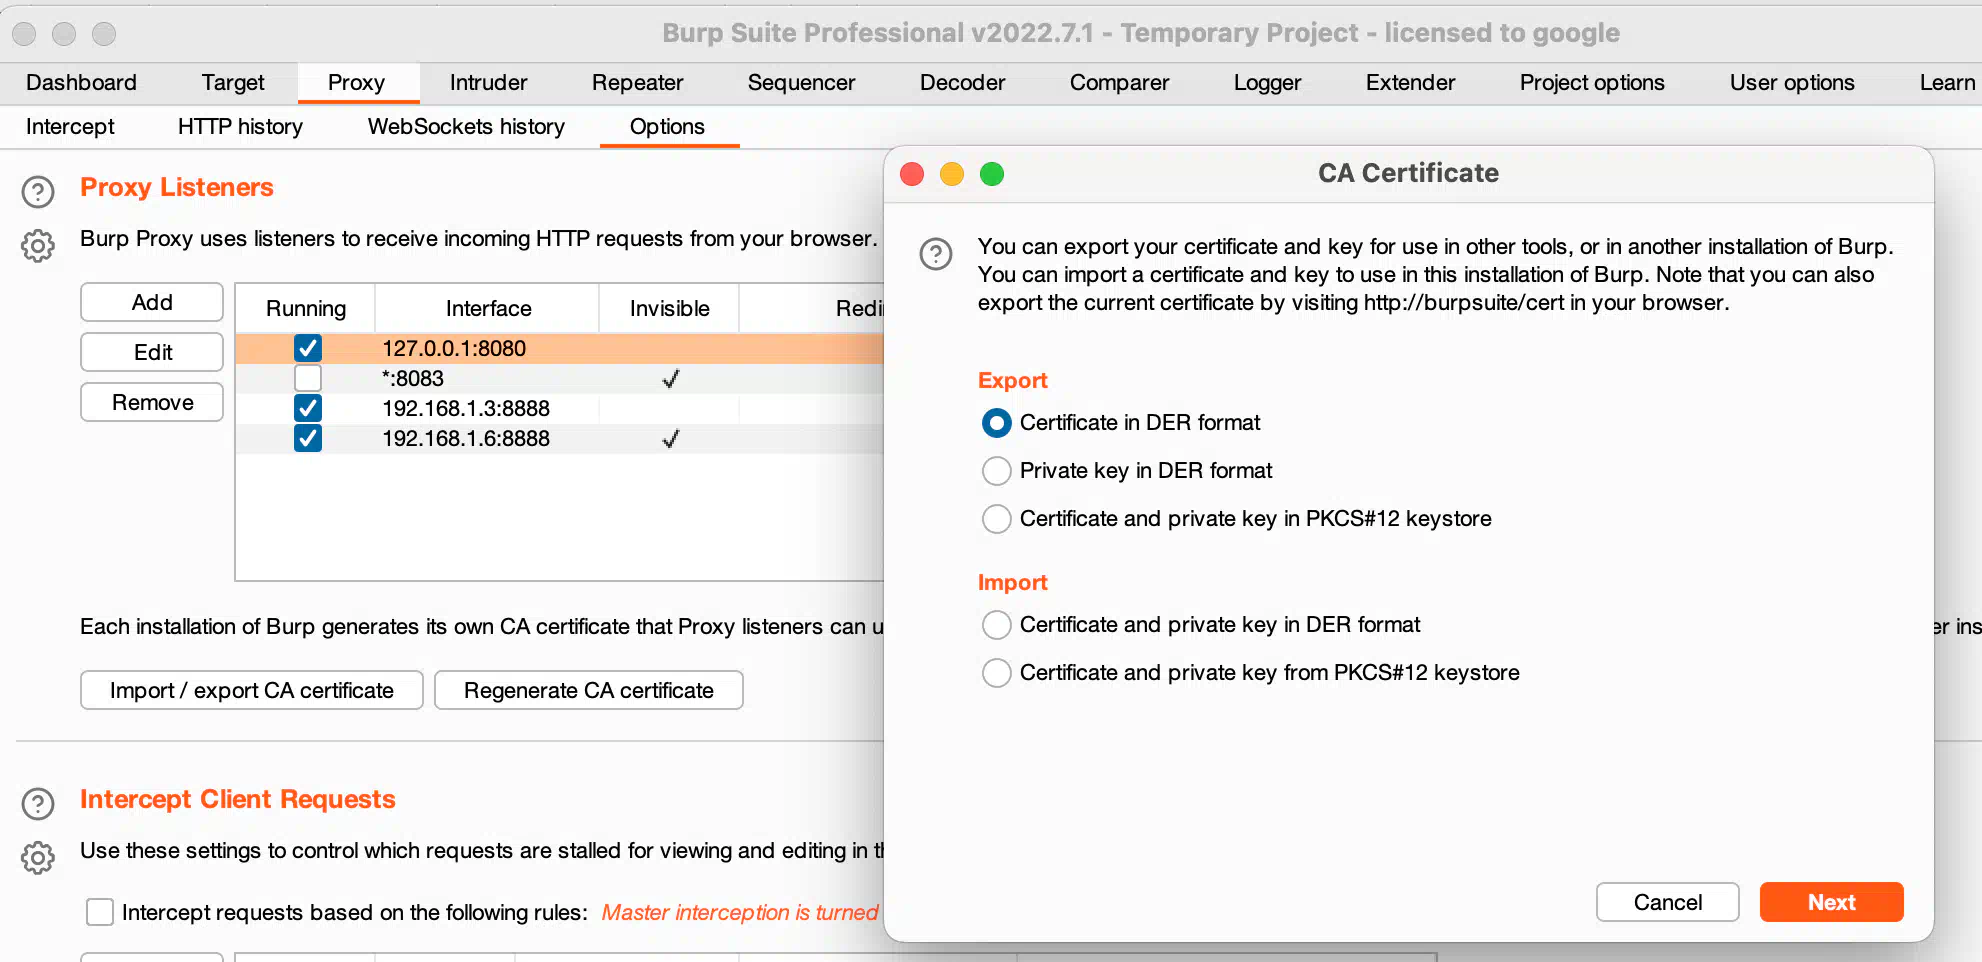The image size is (1982, 962).
Task: Click the Proxy Listeners section heading
Action: pos(177,187)
